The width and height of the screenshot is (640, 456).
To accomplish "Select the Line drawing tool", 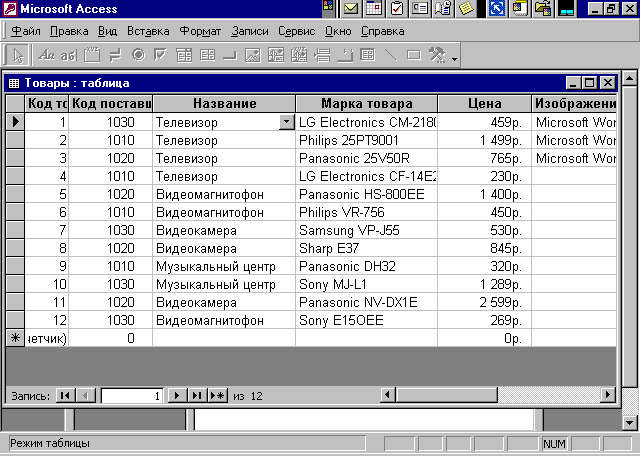I will pos(391,55).
